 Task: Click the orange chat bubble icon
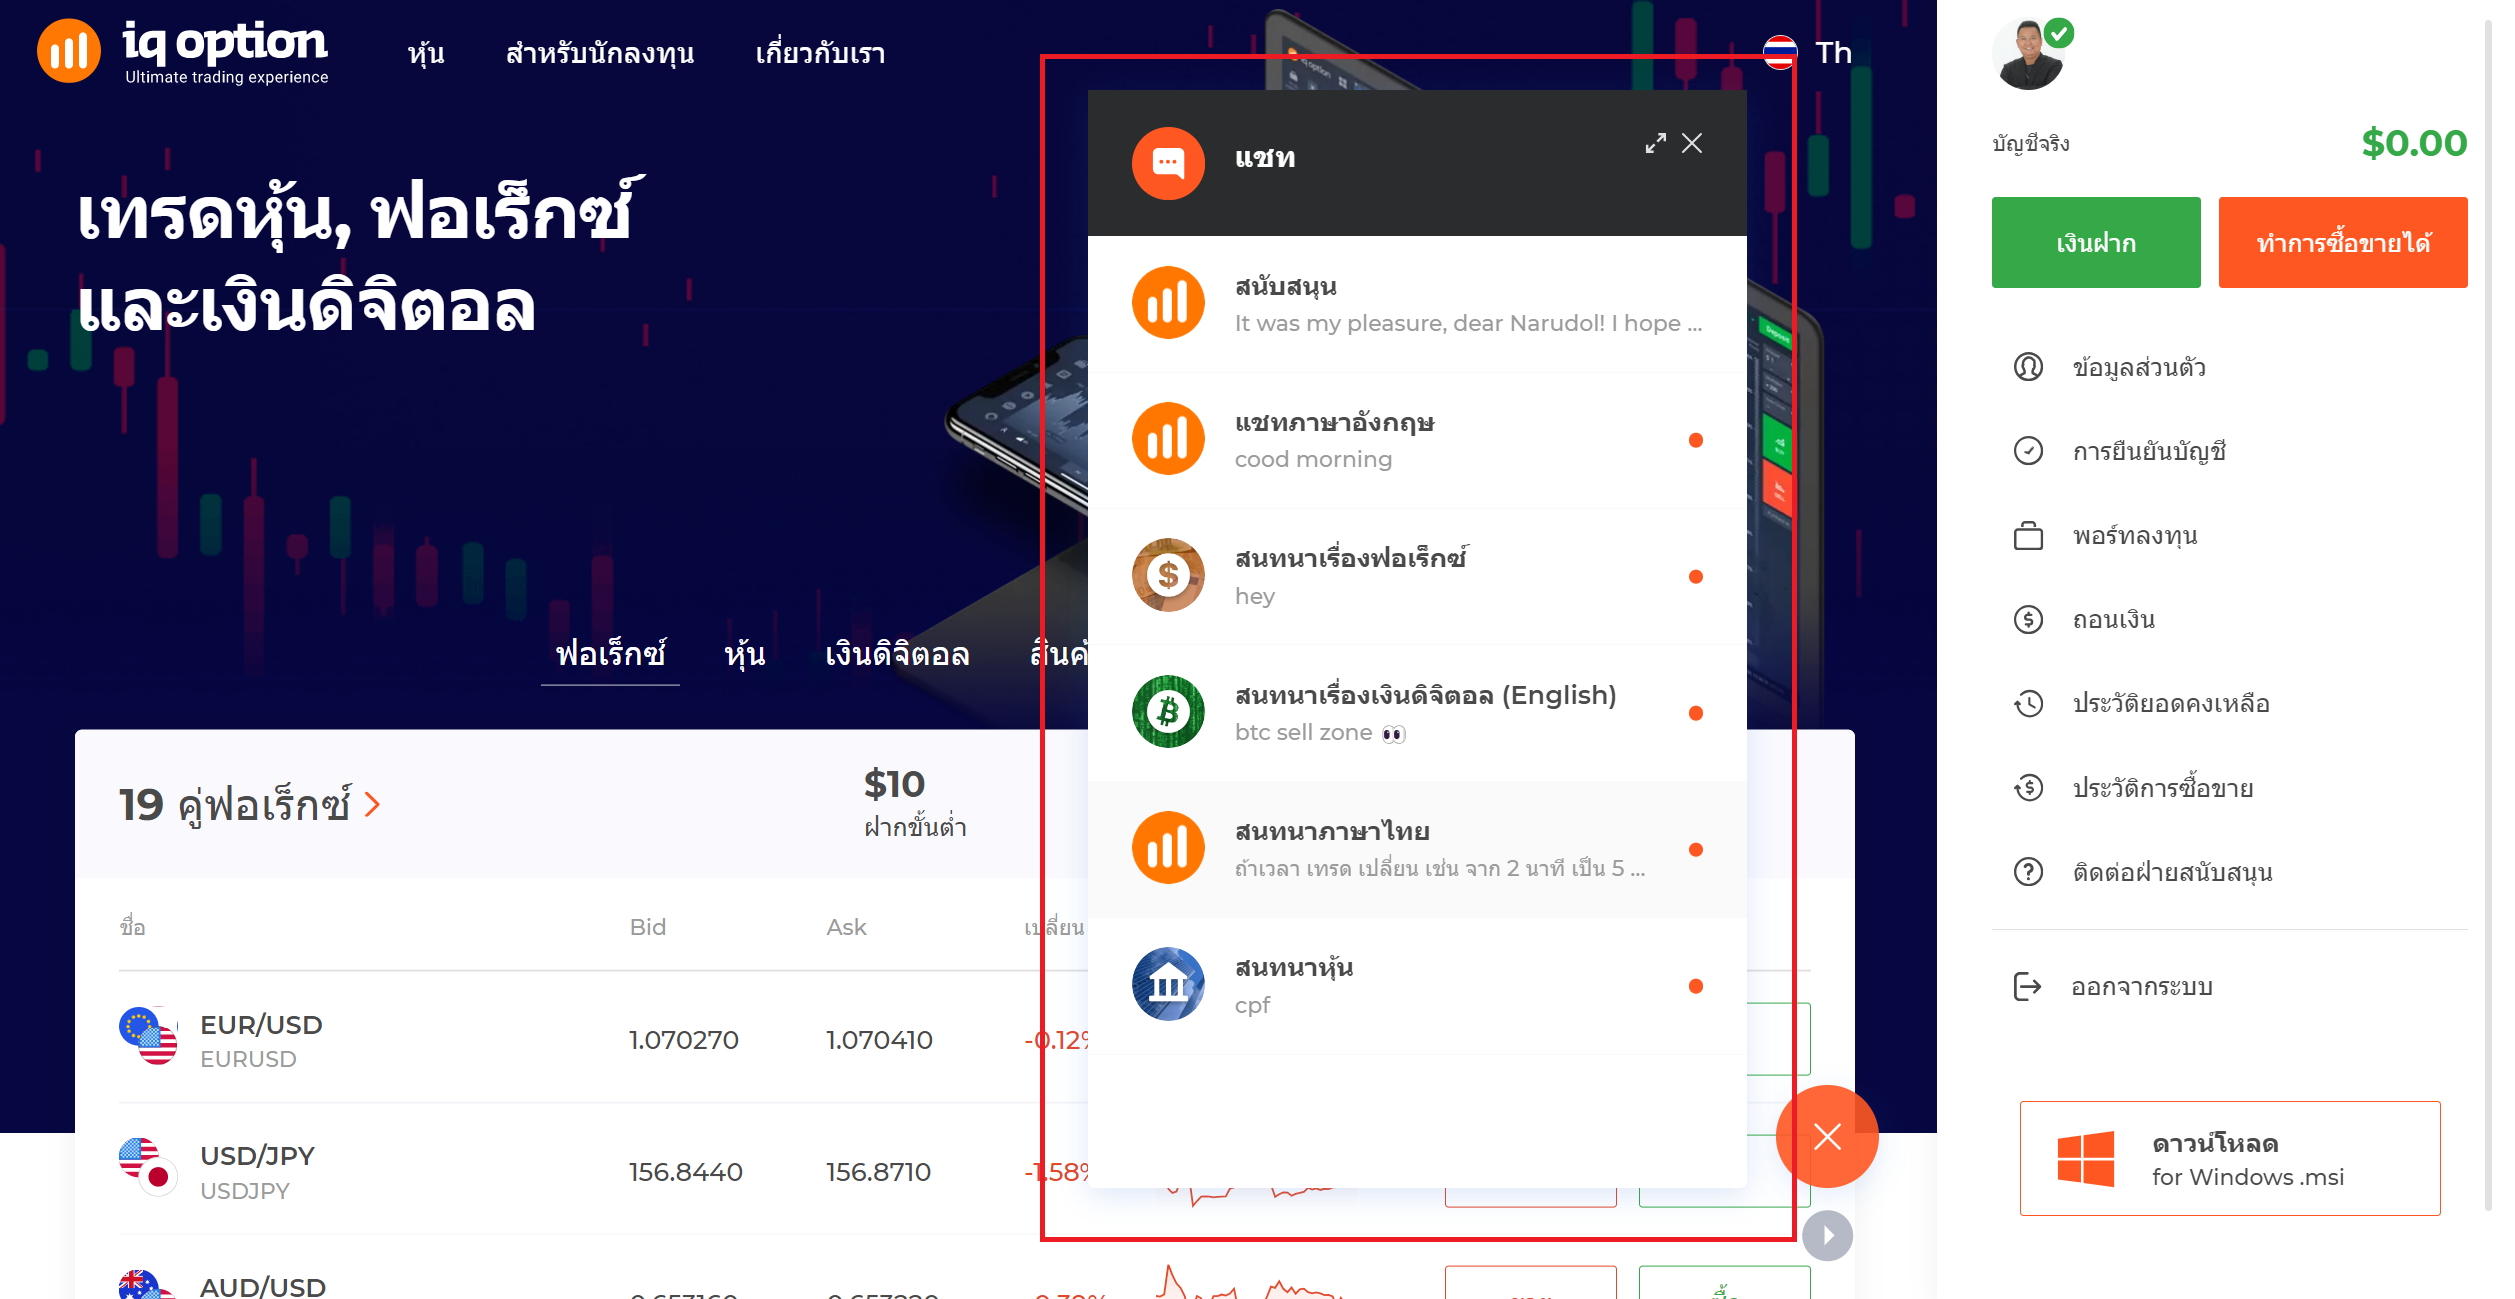coord(1167,162)
